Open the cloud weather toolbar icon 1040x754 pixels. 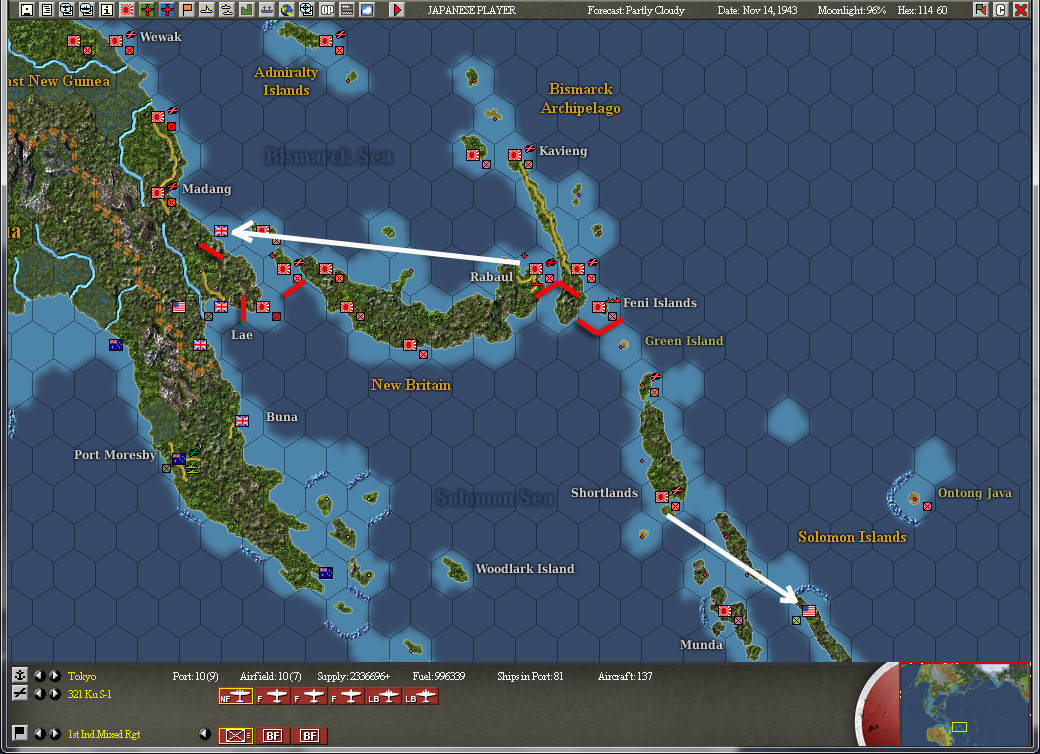click(367, 10)
